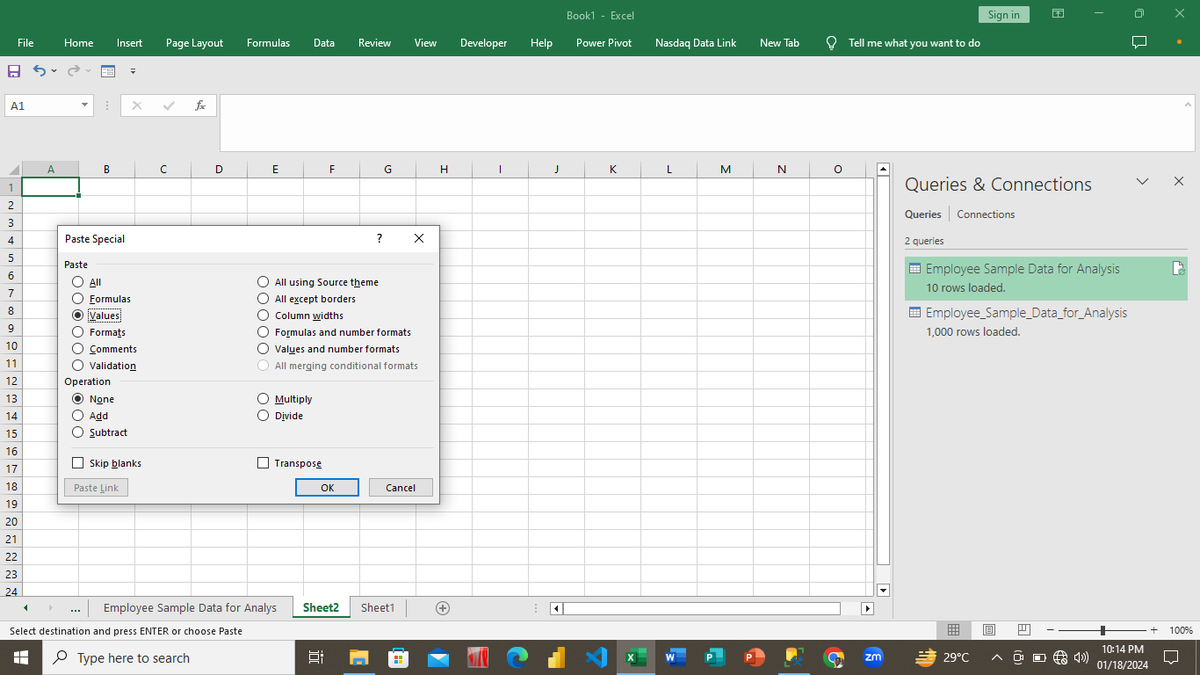The image size is (1200, 675).
Task: Open the Nasdaq Data Link tab
Action: point(695,43)
